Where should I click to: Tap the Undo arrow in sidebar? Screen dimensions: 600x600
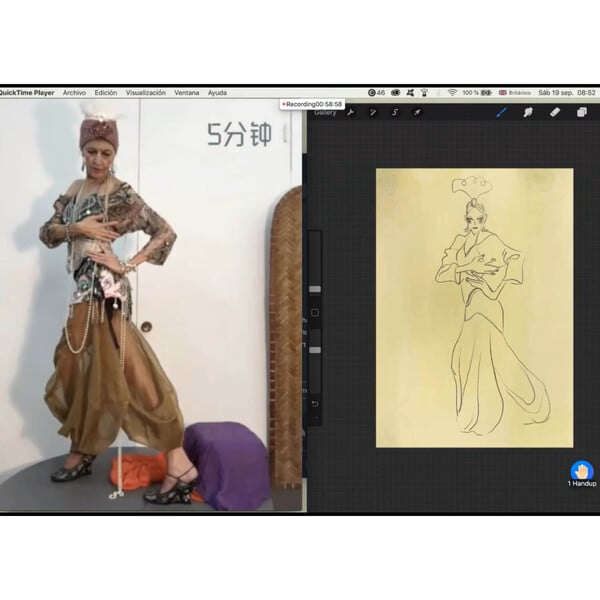click(315, 404)
